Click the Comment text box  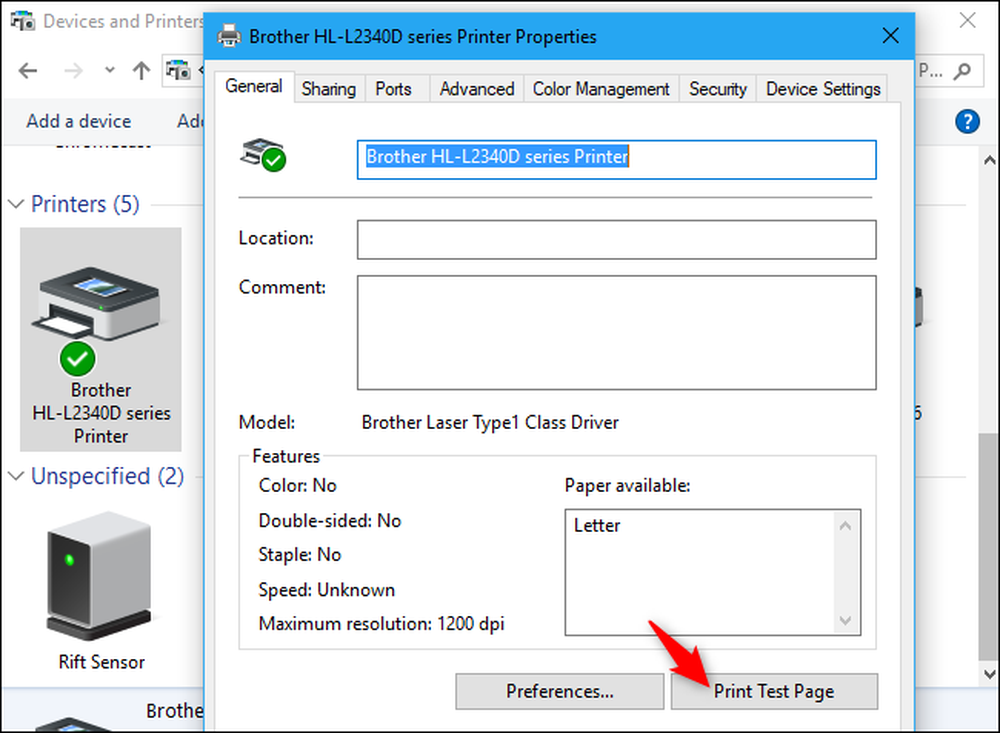(617, 332)
